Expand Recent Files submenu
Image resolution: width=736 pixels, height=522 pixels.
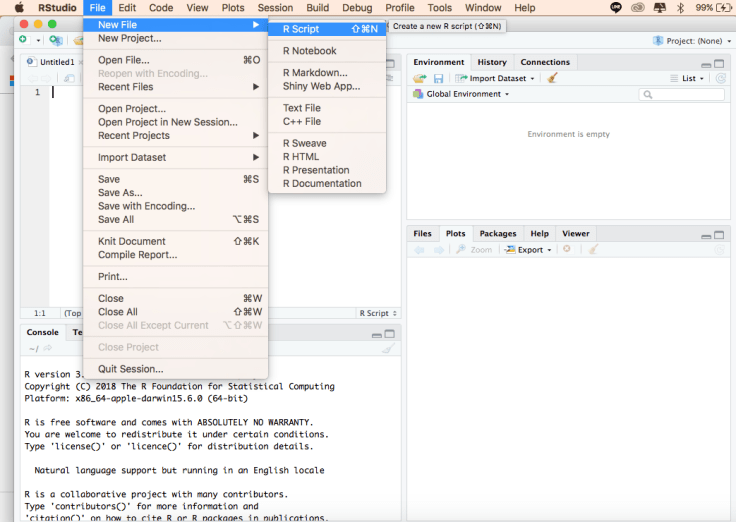(x=176, y=87)
